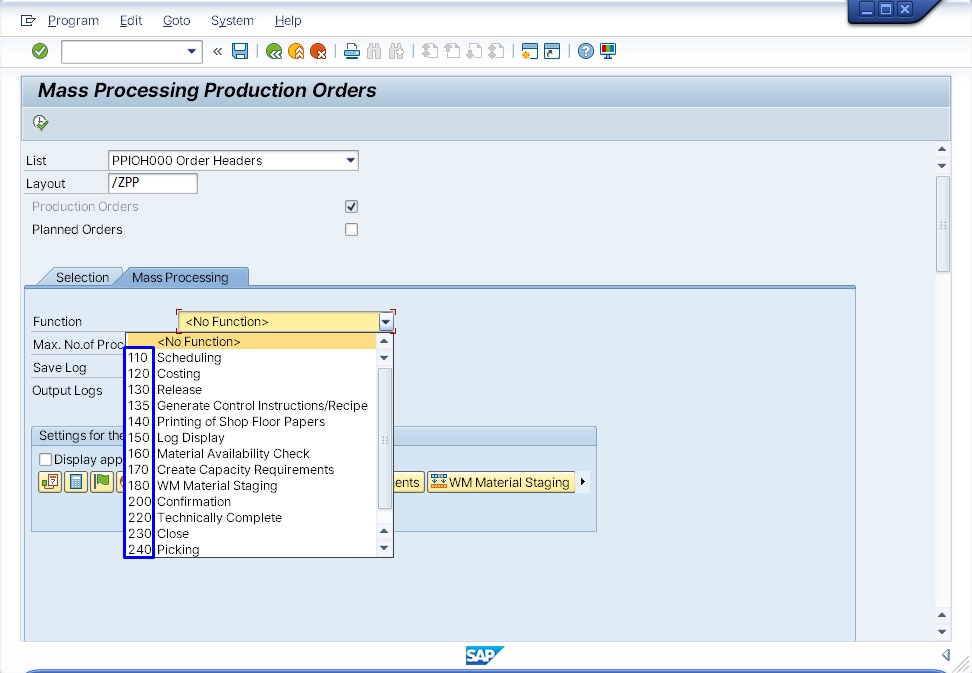Click the red Cancel icon
972x673 pixels.
[x=318, y=51]
